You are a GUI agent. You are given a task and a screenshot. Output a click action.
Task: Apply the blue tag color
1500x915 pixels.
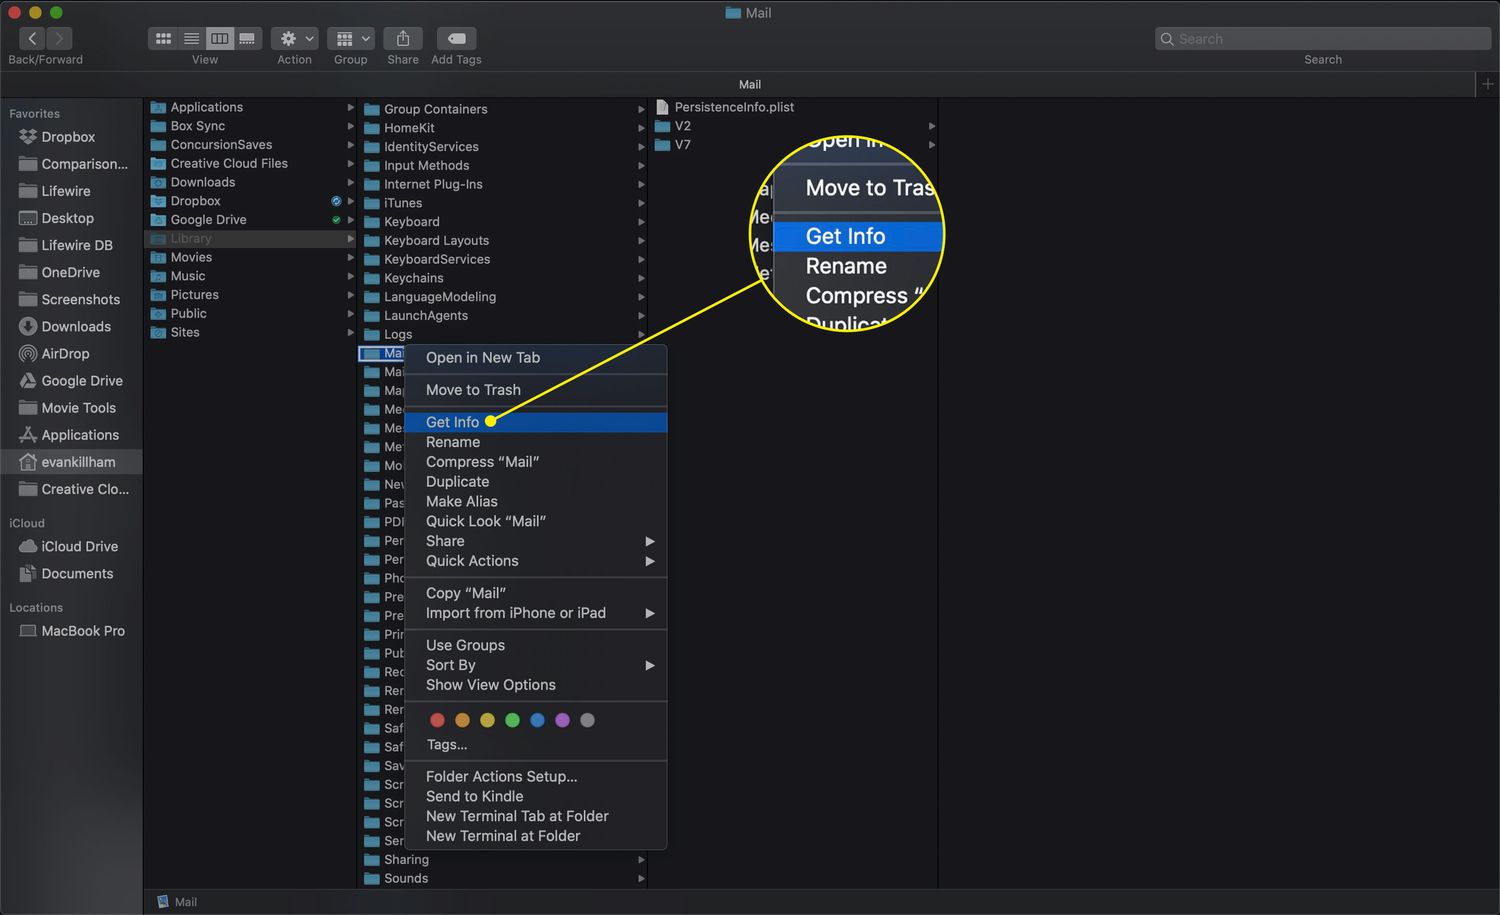click(537, 720)
